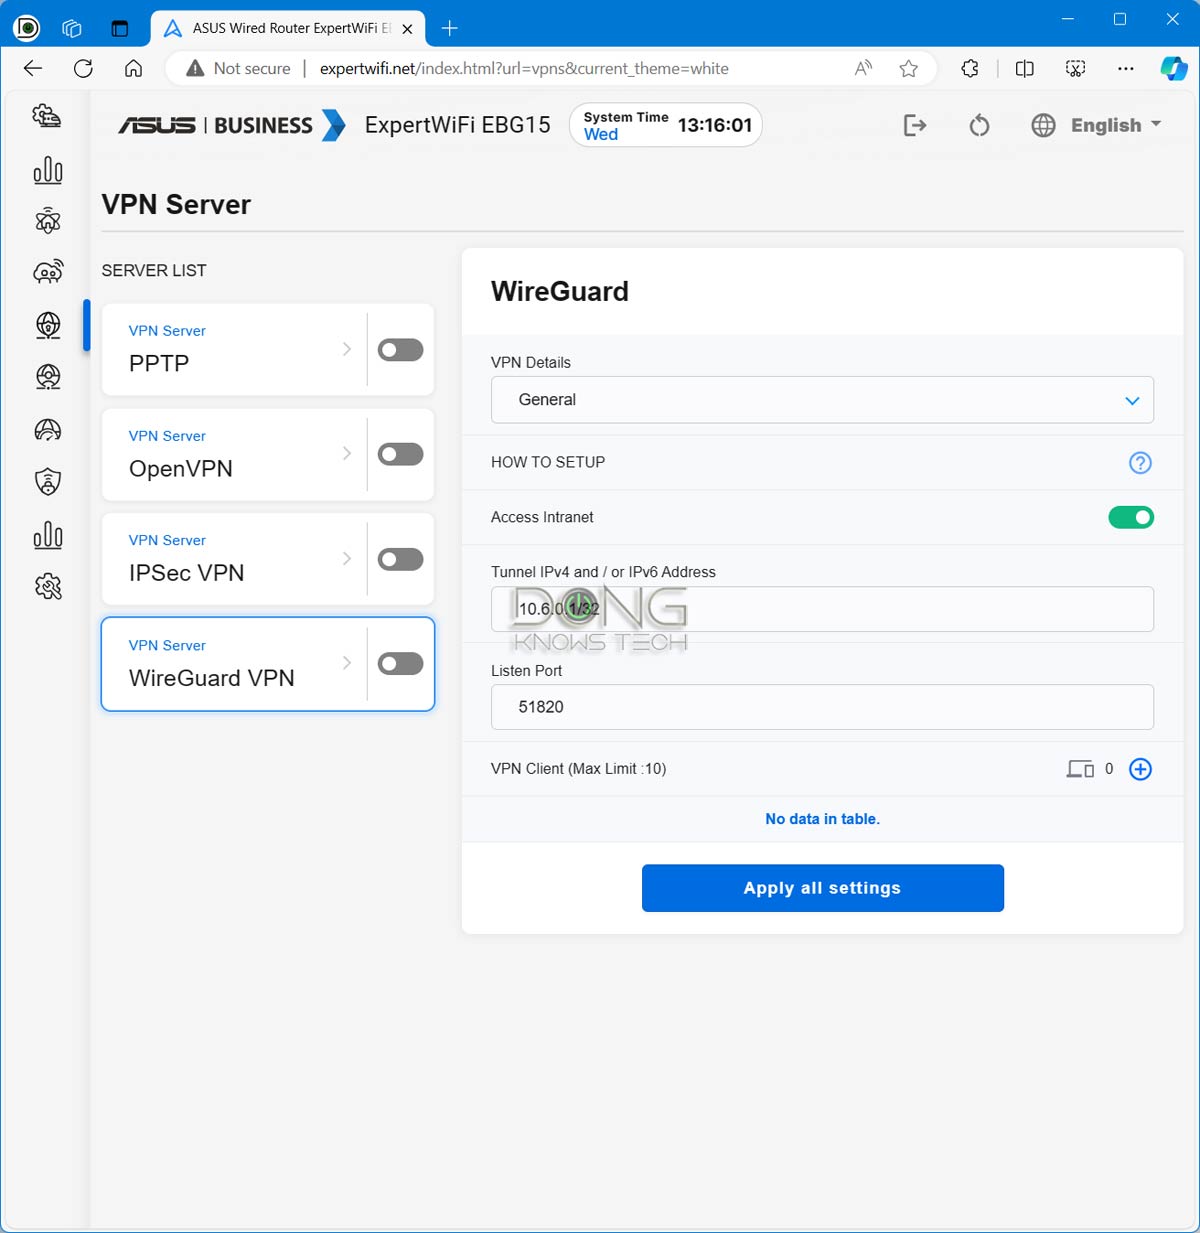The height and width of the screenshot is (1233, 1200).
Task: Click the logout icon in header
Action: point(915,125)
